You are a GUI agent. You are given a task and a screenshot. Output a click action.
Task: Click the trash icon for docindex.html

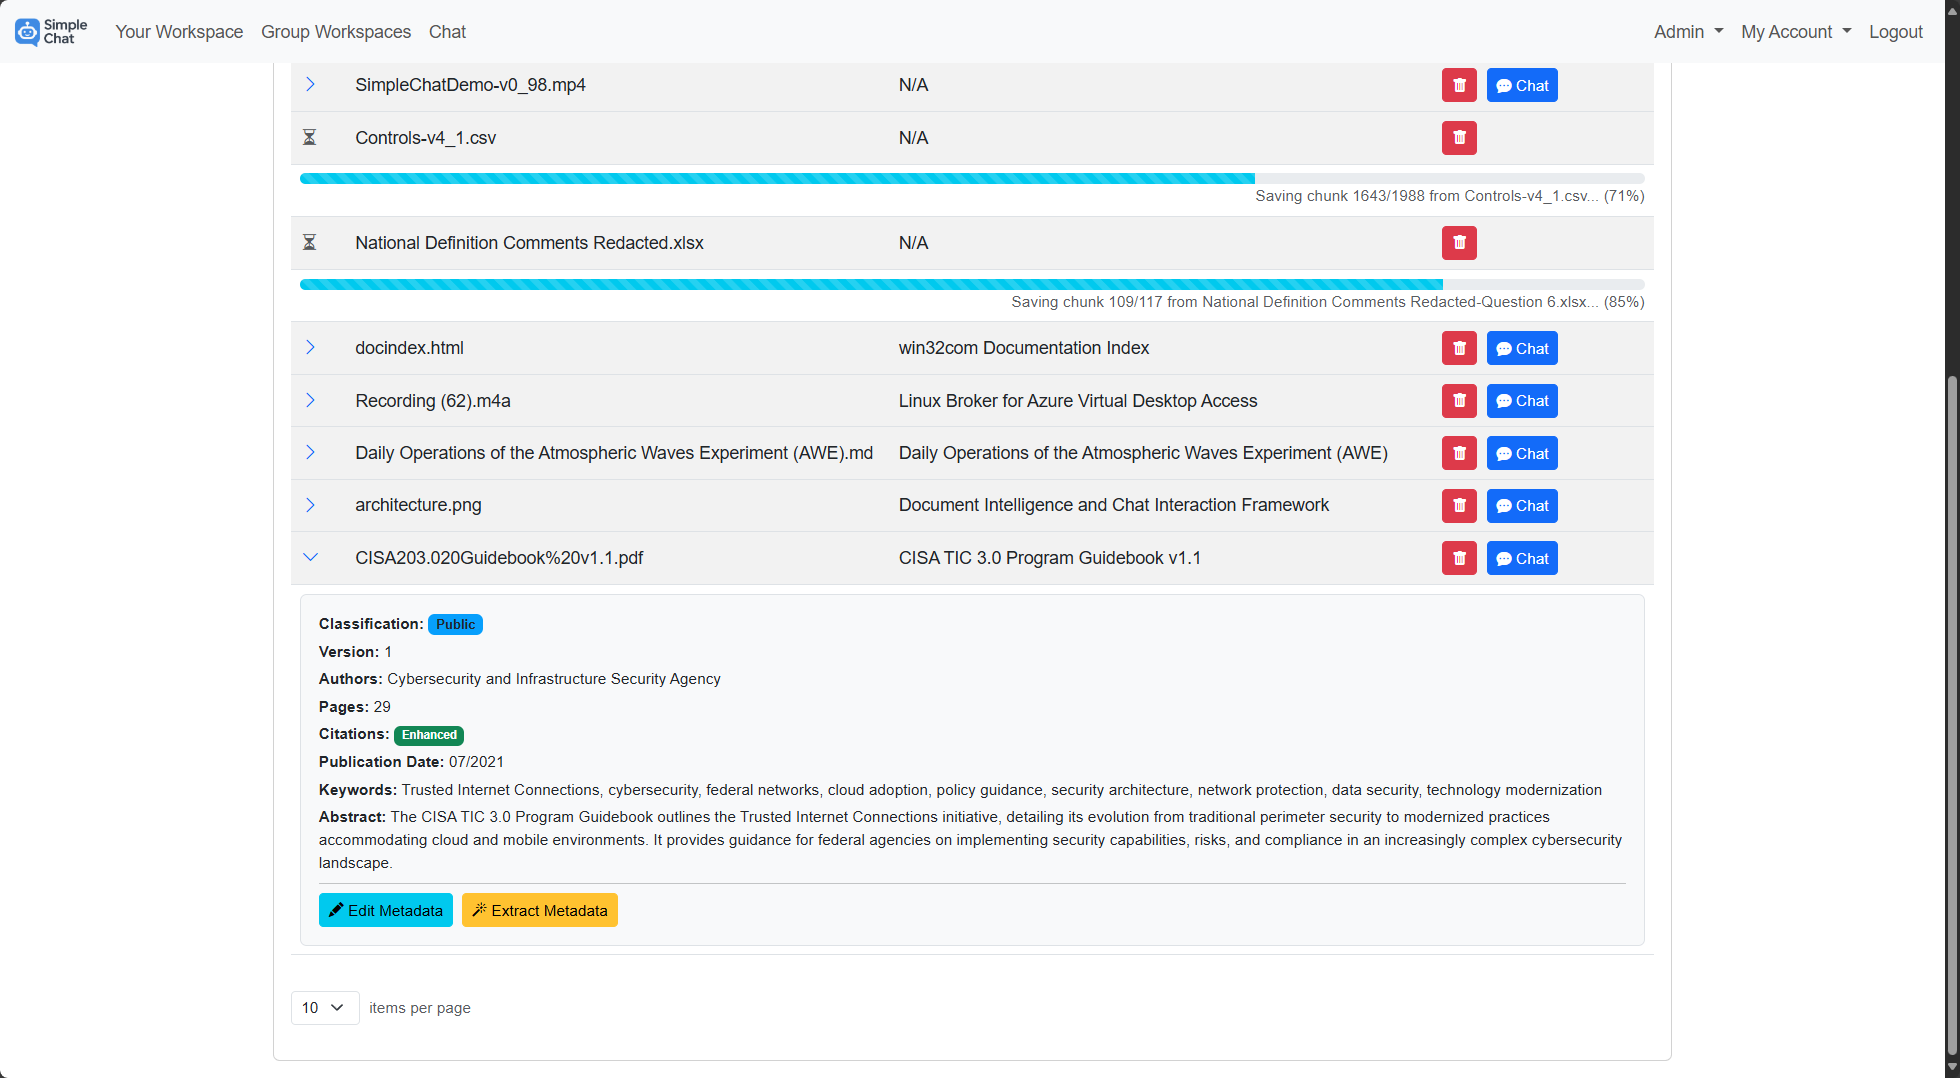[1459, 348]
